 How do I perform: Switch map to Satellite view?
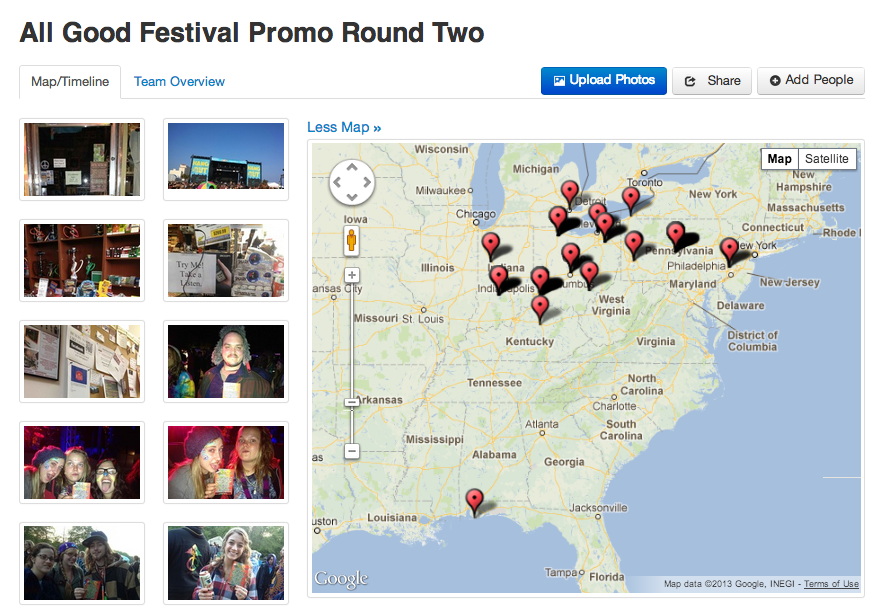pos(826,159)
